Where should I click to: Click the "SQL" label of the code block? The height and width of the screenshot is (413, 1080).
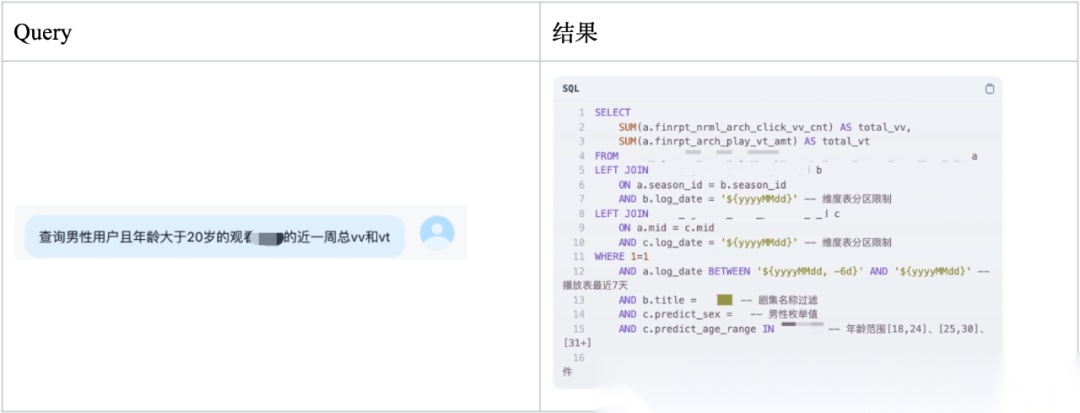[x=571, y=89]
